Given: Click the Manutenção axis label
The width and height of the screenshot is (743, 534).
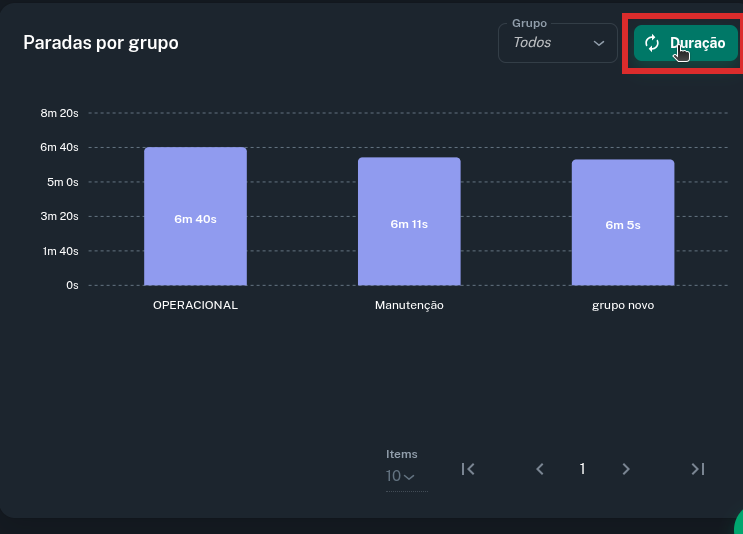Looking at the screenshot, I should (x=409, y=305).
